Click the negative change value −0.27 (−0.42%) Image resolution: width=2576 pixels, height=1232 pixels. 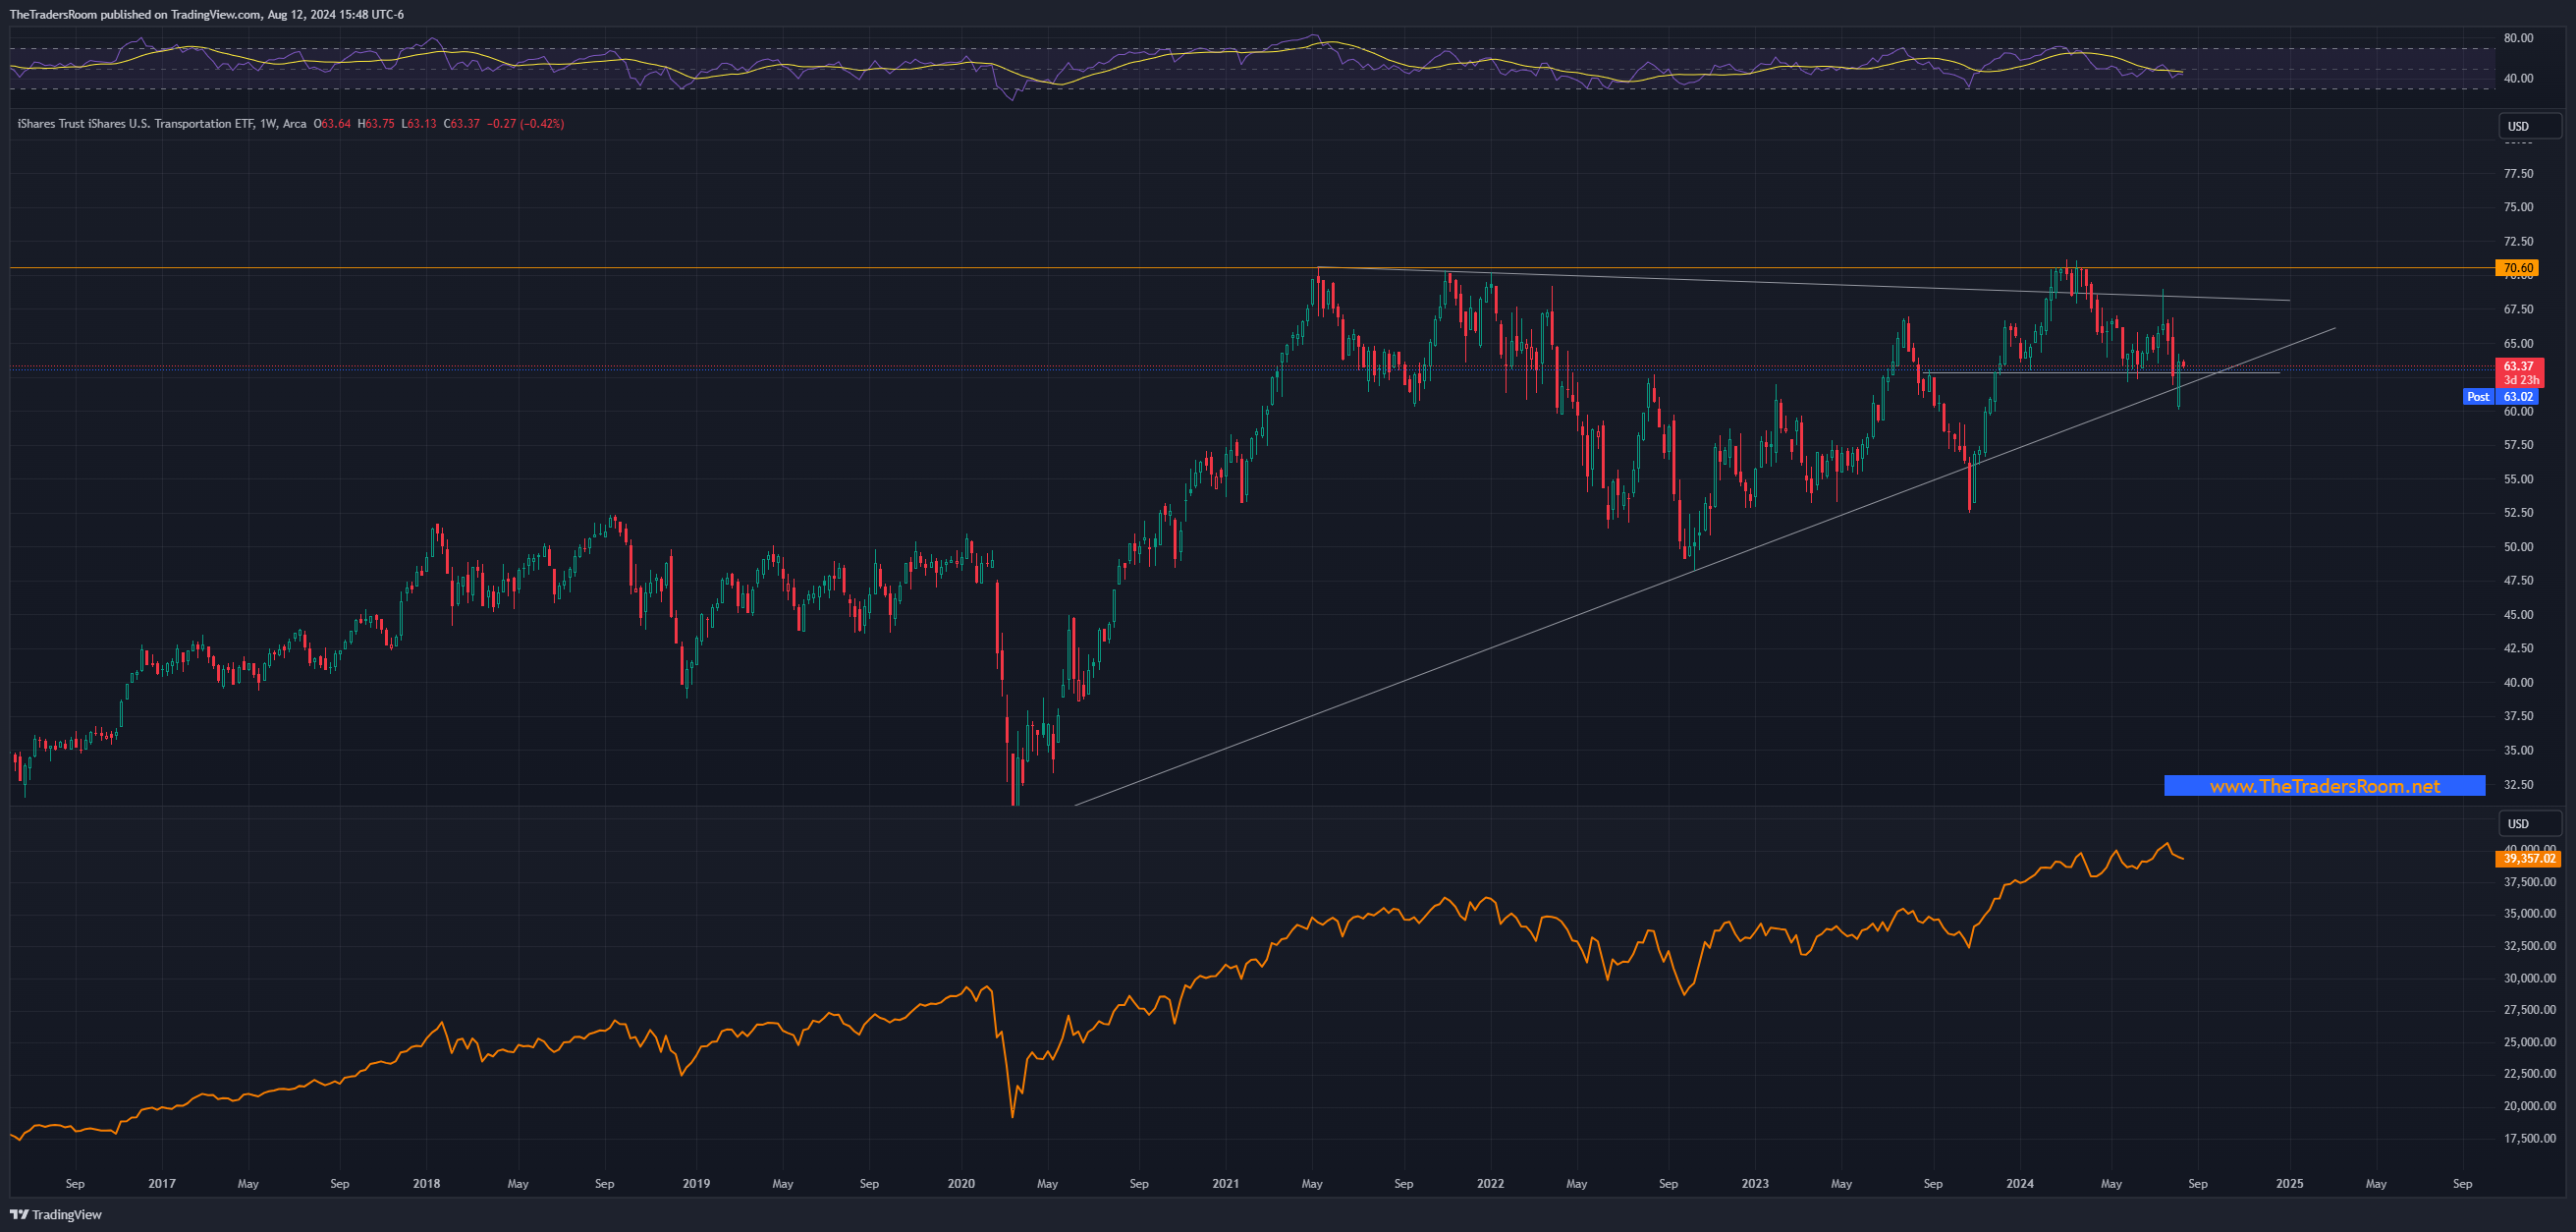[524, 124]
